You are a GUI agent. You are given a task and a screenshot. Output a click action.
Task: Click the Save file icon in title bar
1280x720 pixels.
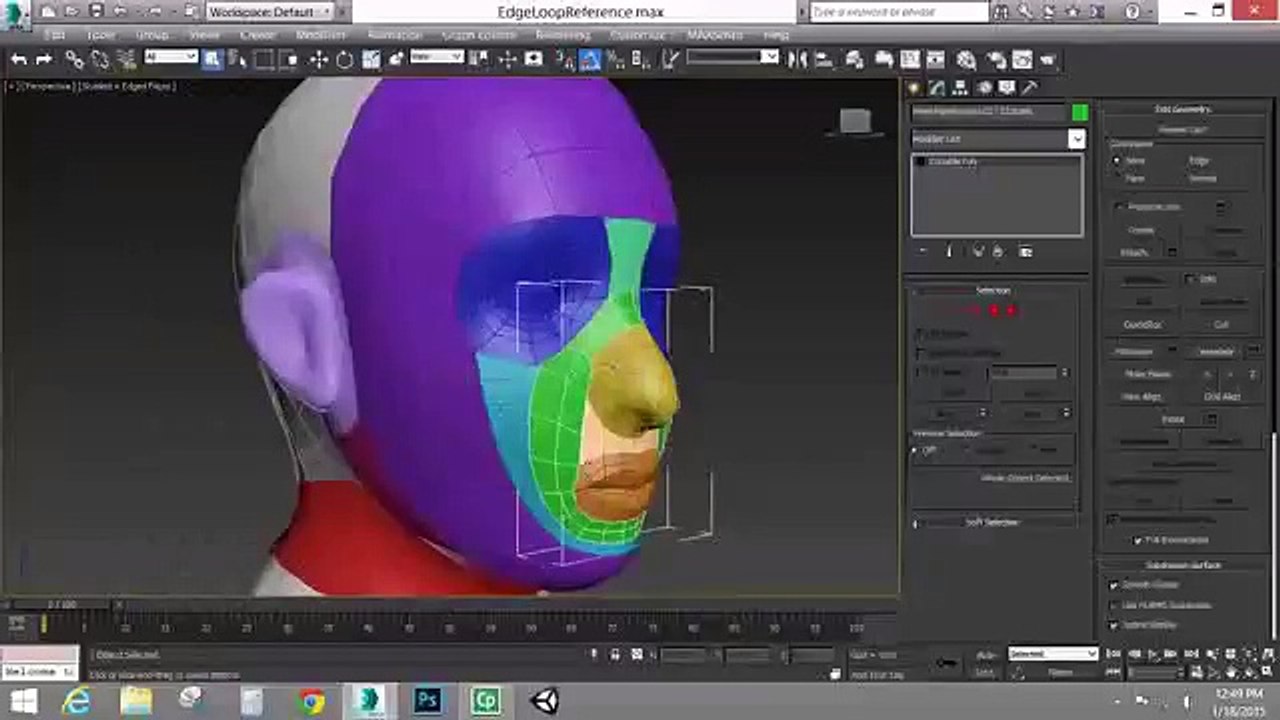click(x=97, y=12)
